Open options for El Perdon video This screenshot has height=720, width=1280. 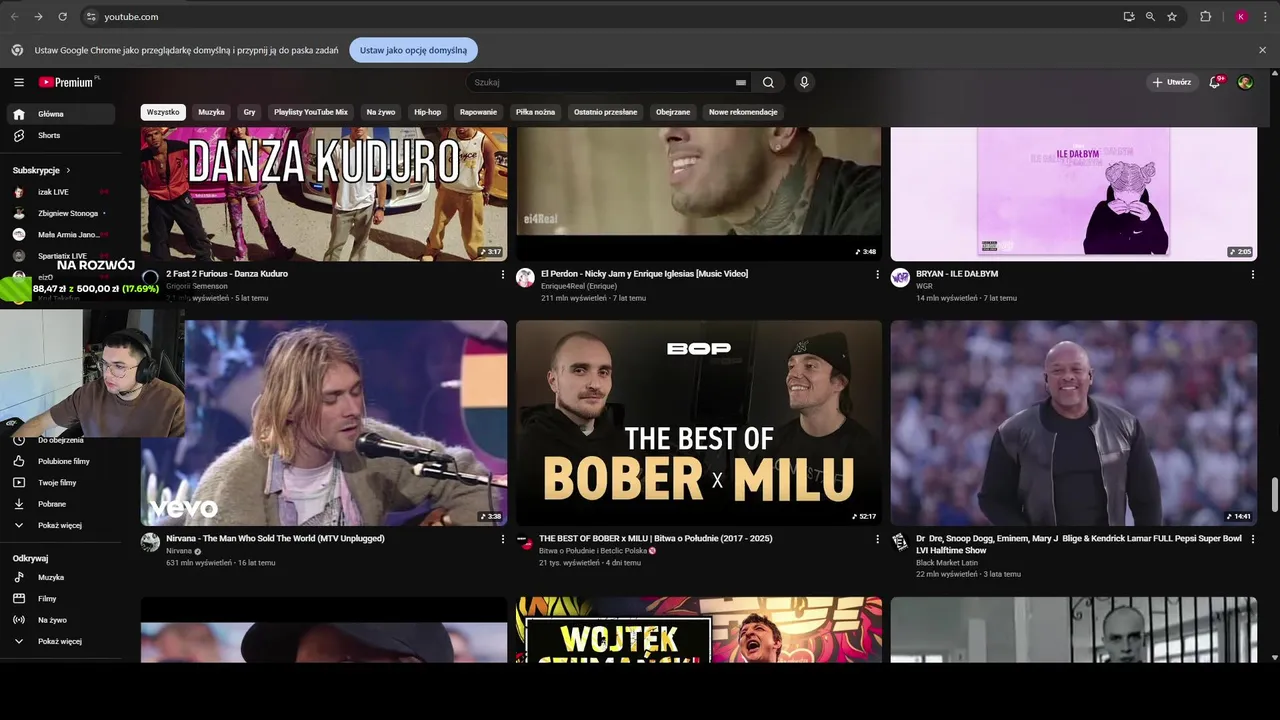click(x=878, y=274)
